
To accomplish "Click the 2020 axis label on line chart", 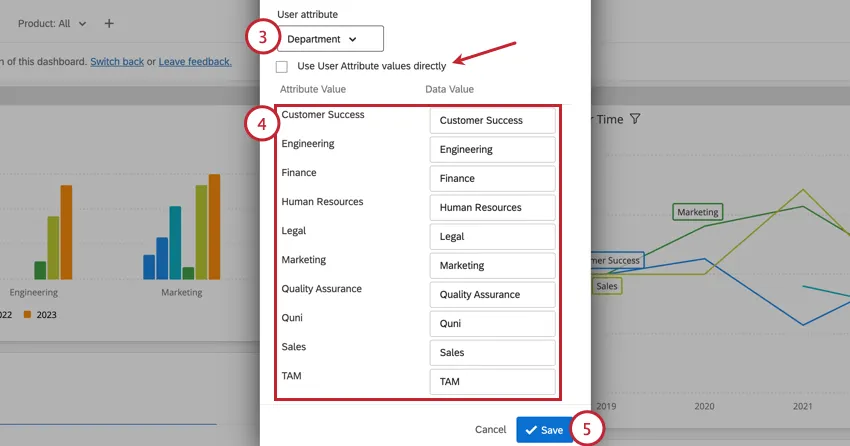I will 704,406.
